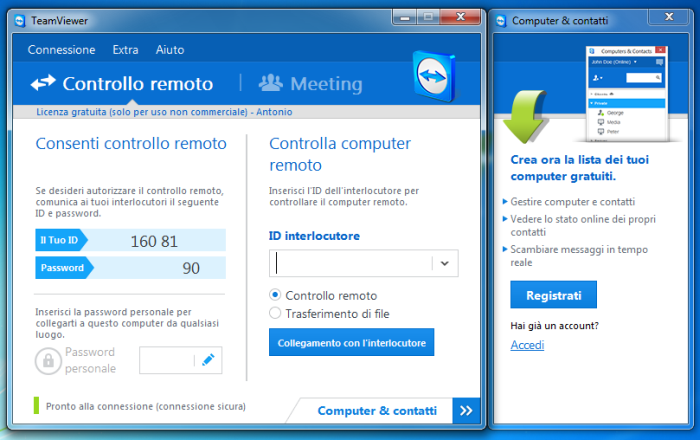Select the Controllo remoto radio option
700x440 pixels.
[x=275, y=295]
